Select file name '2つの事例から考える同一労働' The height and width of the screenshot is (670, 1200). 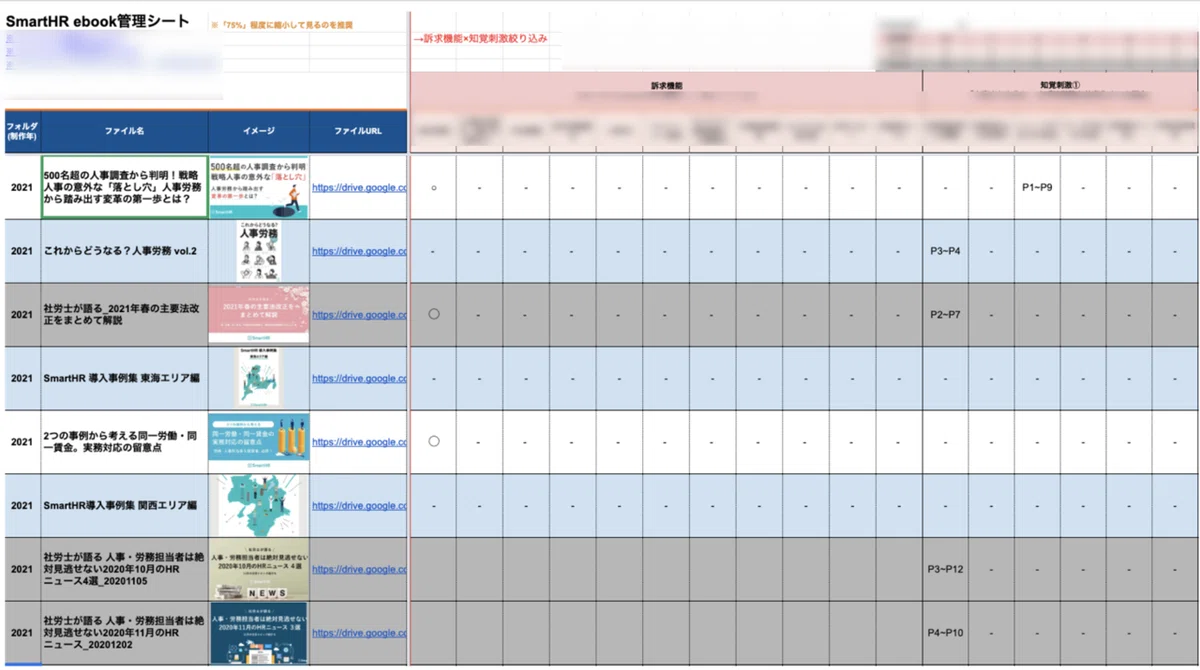tap(125, 441)
